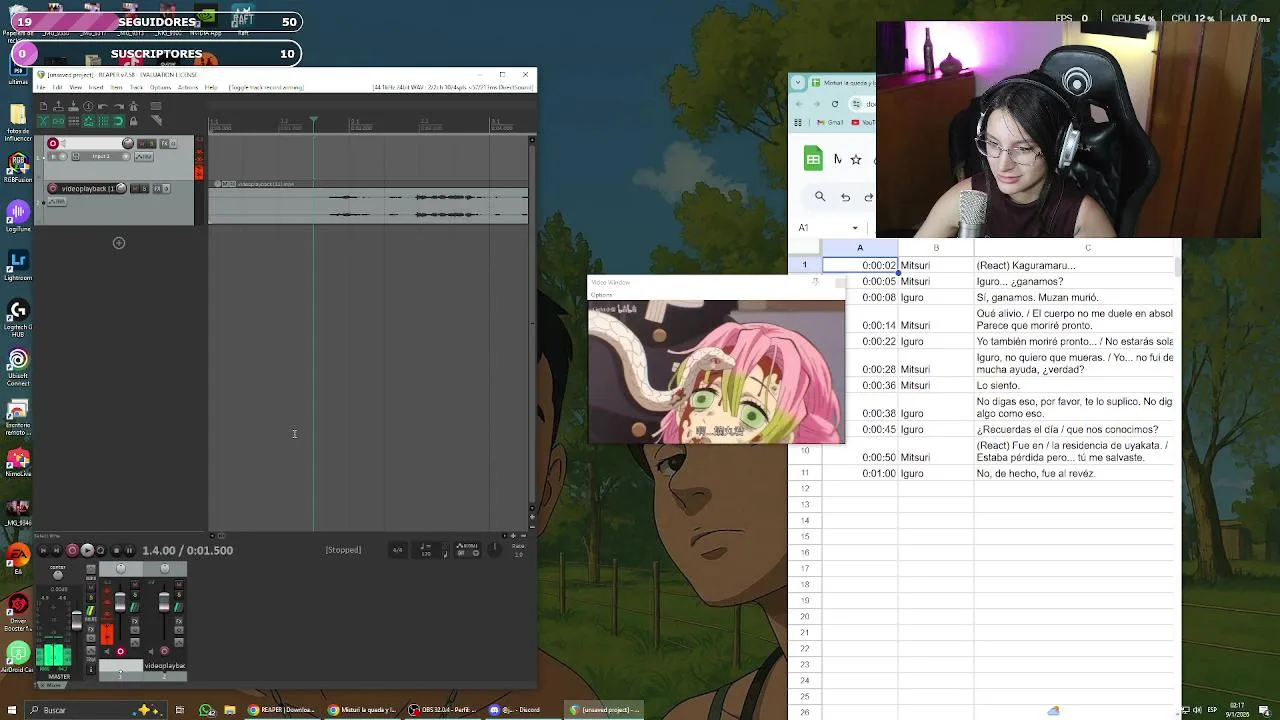Toggle ripple editing icon in REAPER toolbar
This screenshot has height=720, width=1280.
(74, 121)
